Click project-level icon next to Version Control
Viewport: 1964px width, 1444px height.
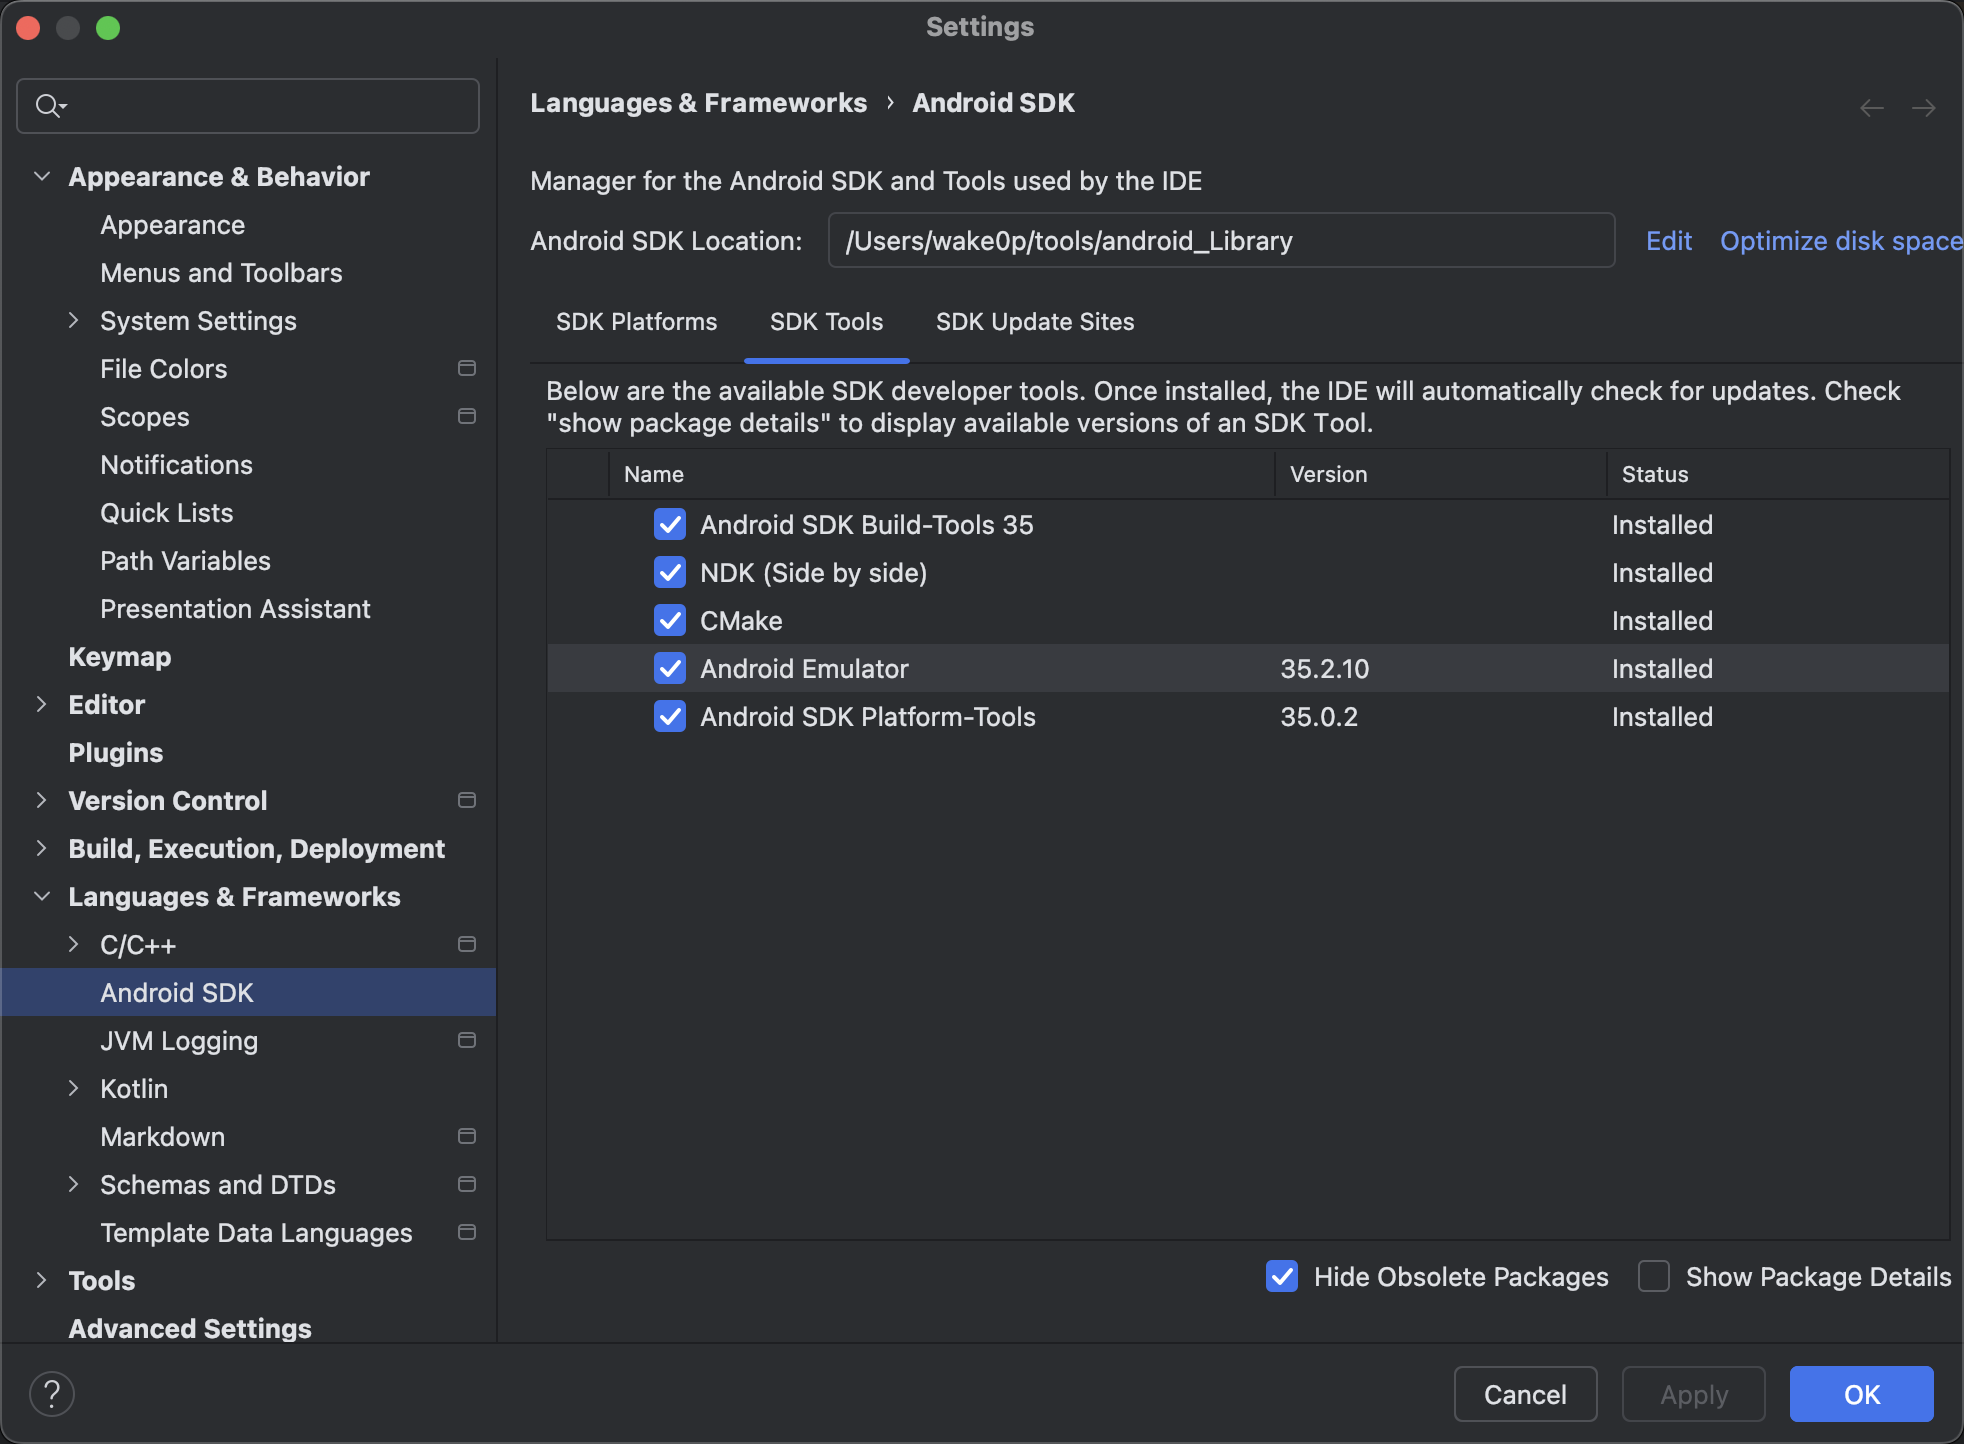[x=466, y=800]
